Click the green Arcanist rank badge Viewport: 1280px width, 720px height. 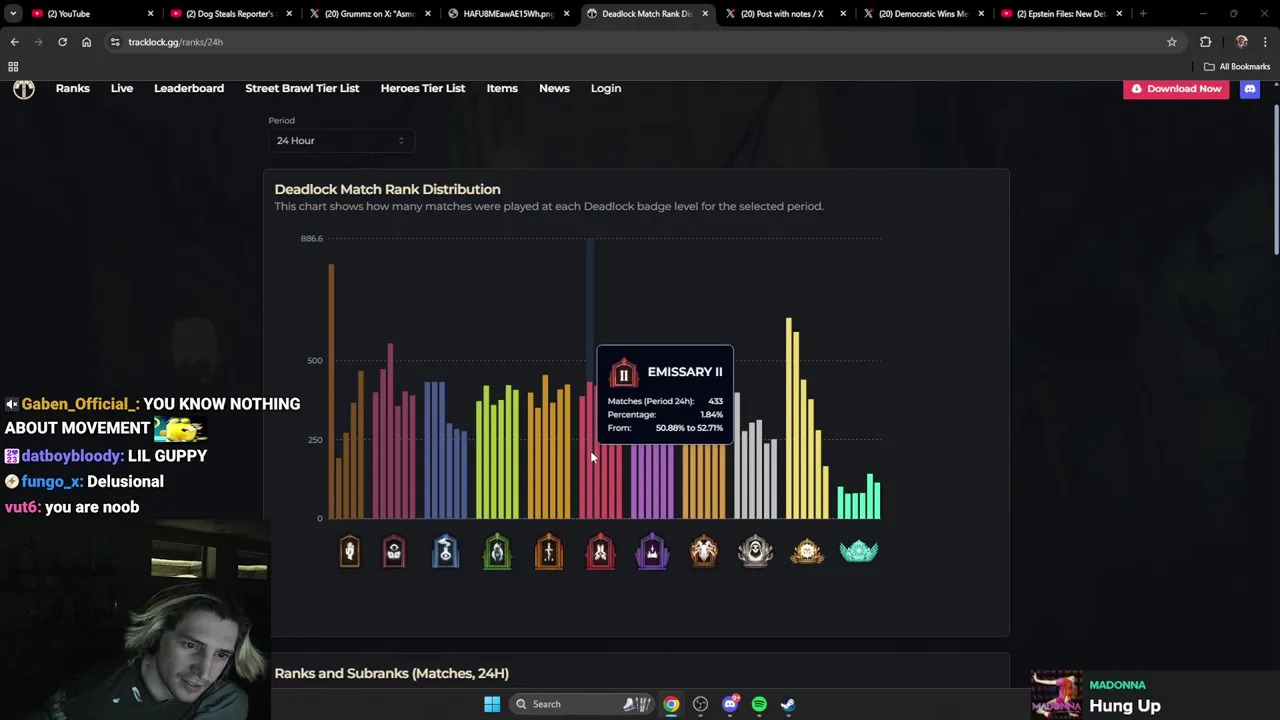[x=497, y=551]
